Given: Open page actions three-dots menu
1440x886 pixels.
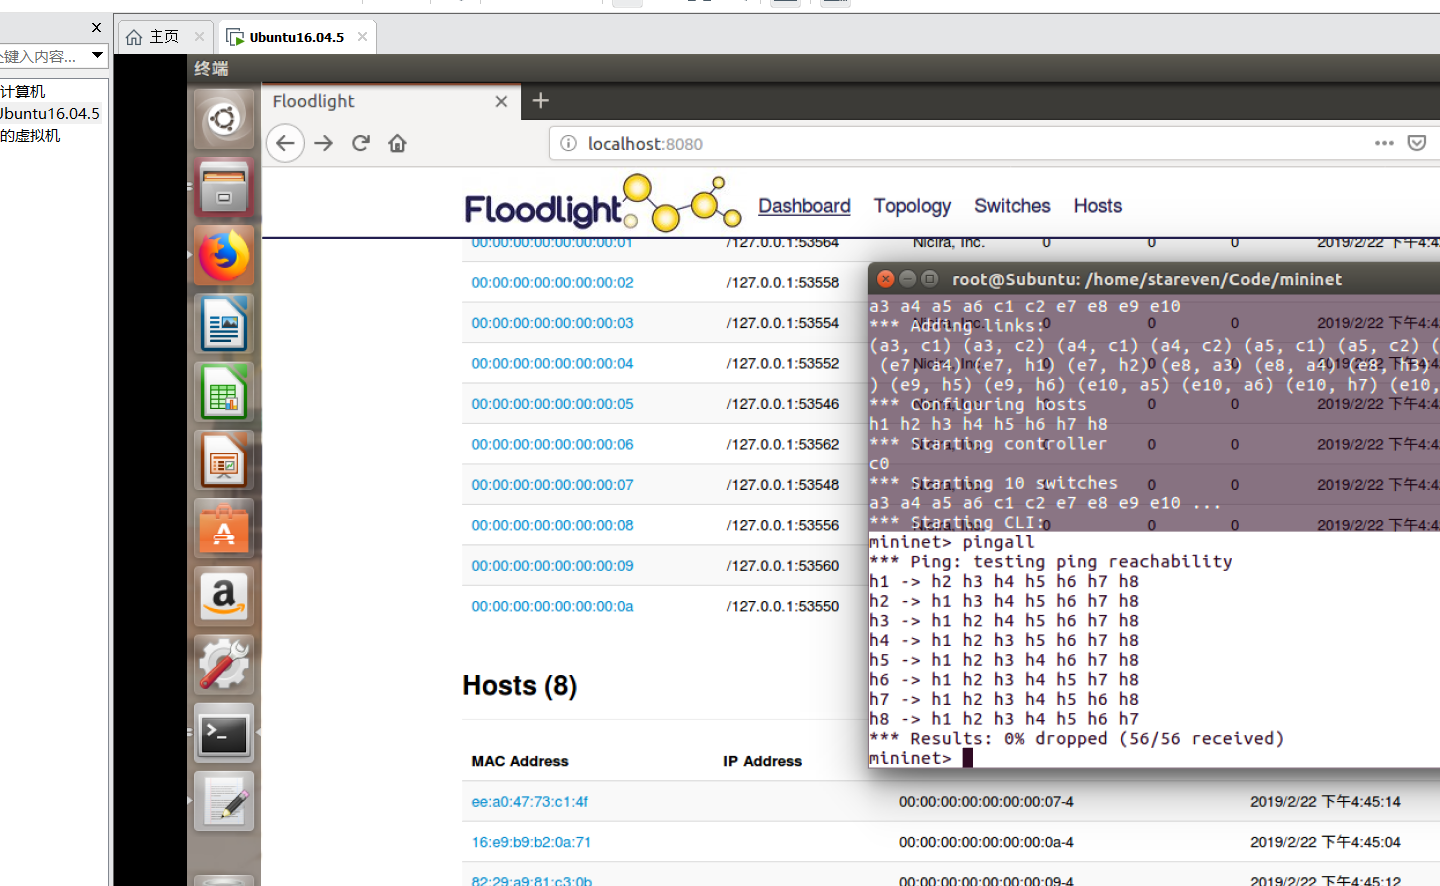Looking at the screenshot, I should (1384, 143).
